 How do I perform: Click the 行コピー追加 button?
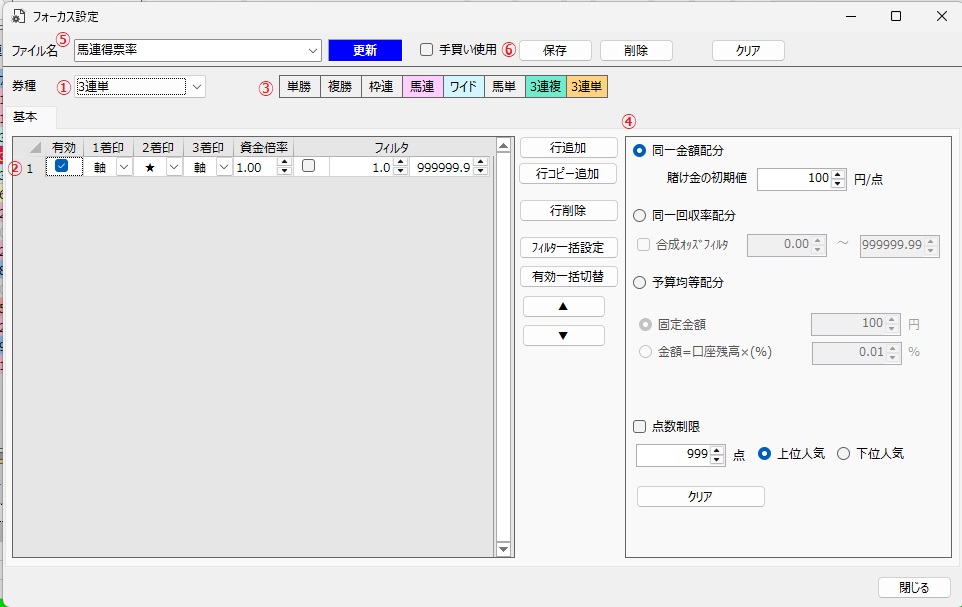(568, 173)
